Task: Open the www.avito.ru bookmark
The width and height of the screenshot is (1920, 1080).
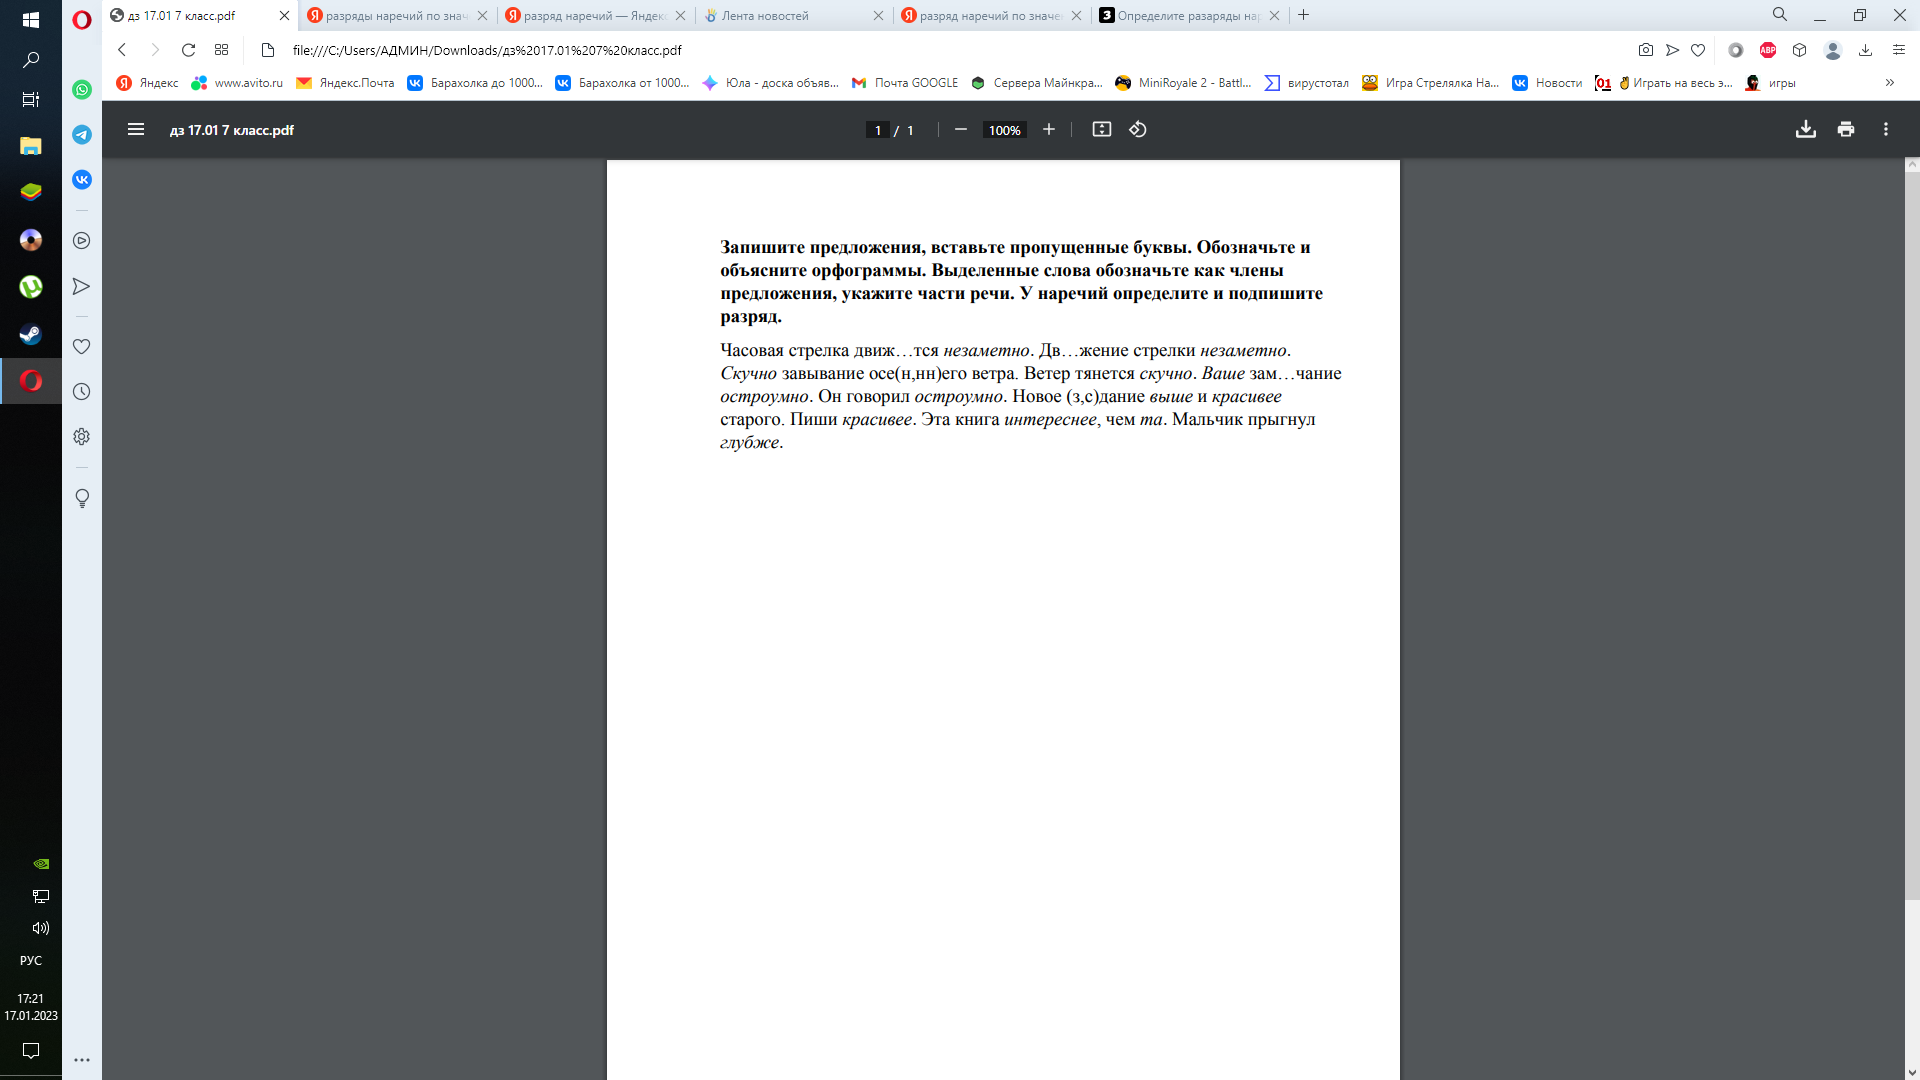Action: click(237, 83)
